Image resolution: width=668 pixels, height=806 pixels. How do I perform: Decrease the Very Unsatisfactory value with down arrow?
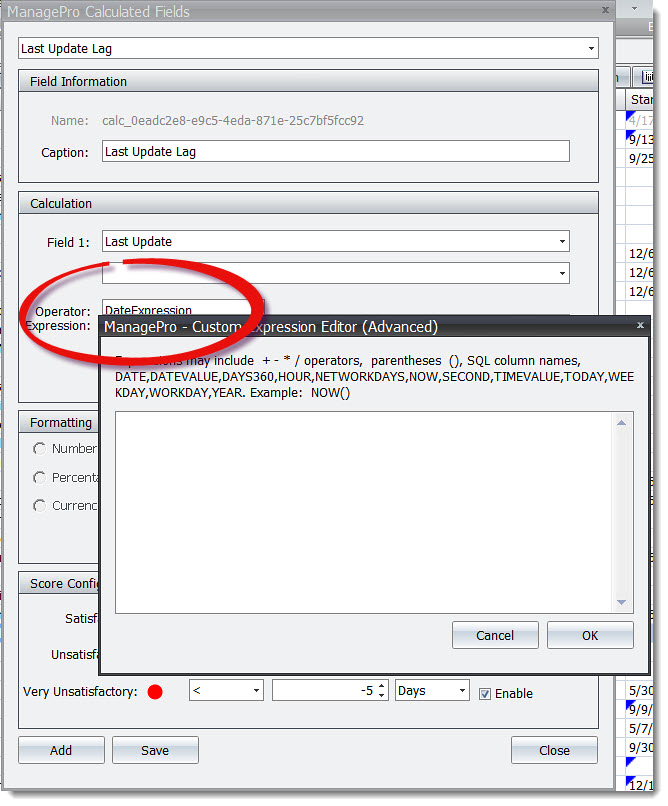381,695
